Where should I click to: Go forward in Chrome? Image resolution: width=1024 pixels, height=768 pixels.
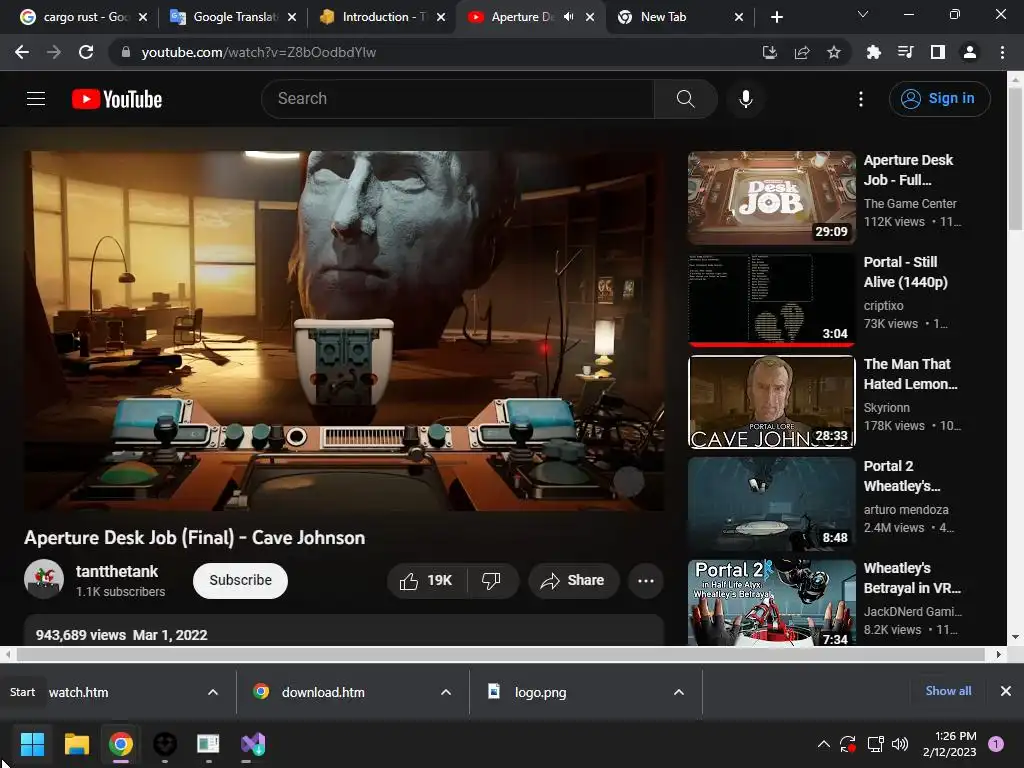tap(54, 52)
